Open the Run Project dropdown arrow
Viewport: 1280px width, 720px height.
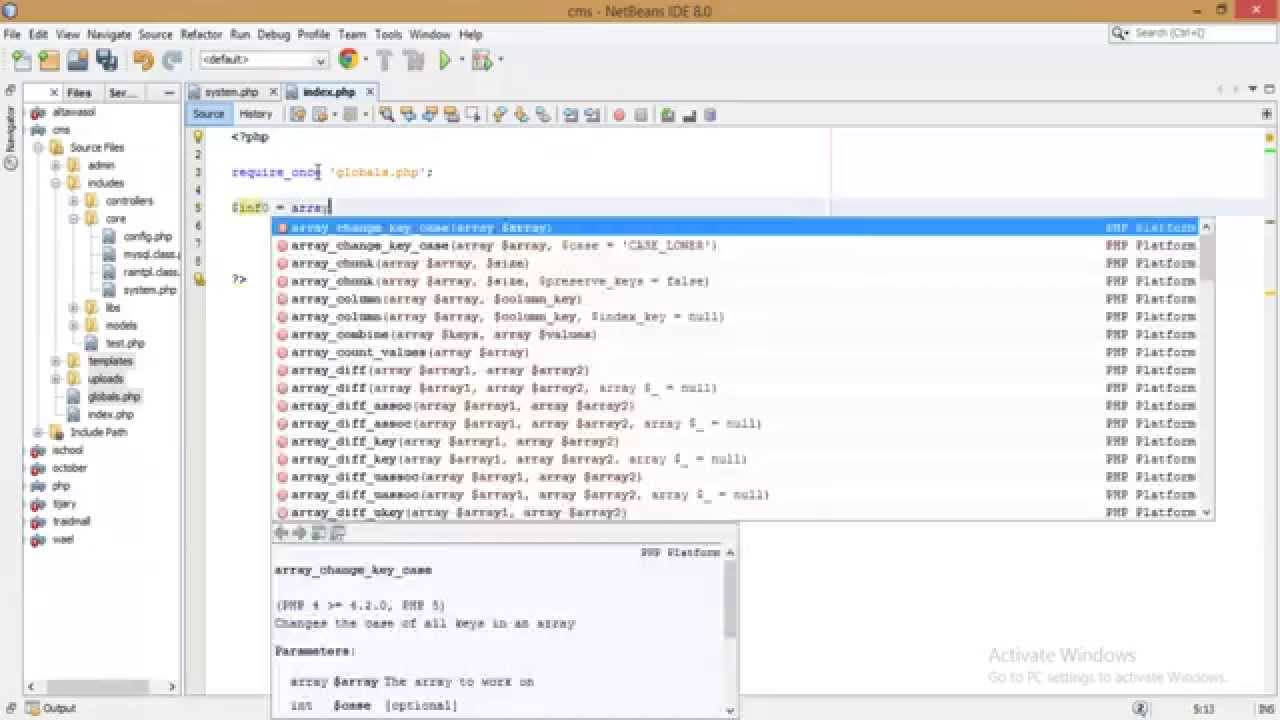point(460,60)
